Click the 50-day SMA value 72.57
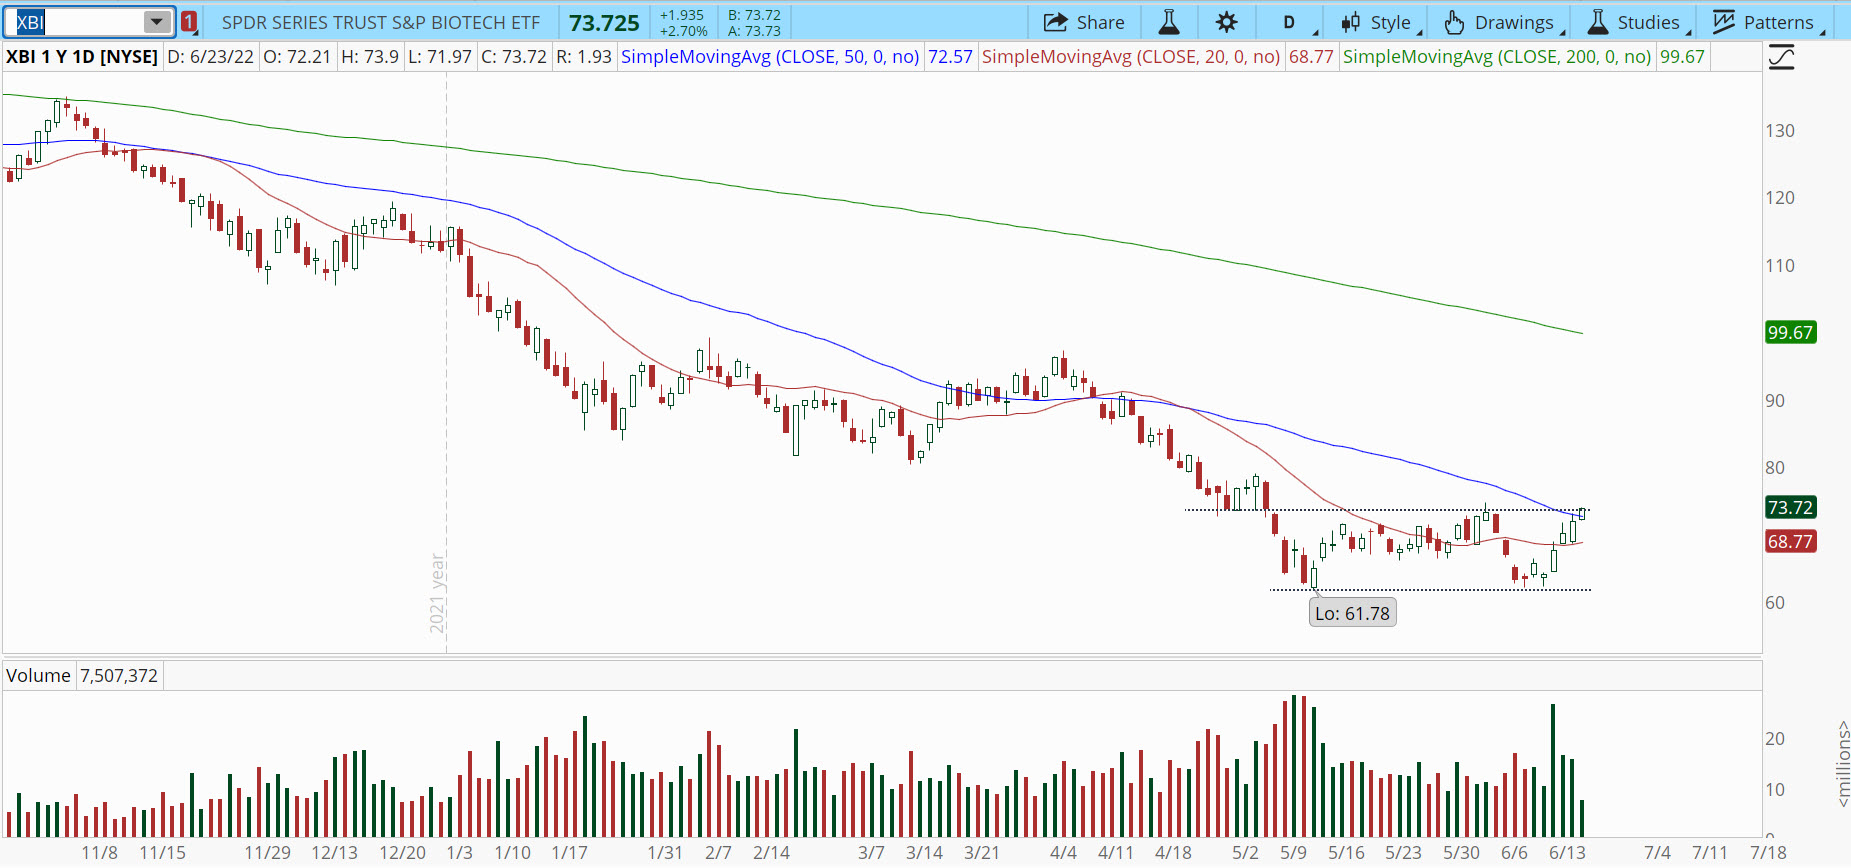This screenshot has height=868, width=1851. pos(950,57)
